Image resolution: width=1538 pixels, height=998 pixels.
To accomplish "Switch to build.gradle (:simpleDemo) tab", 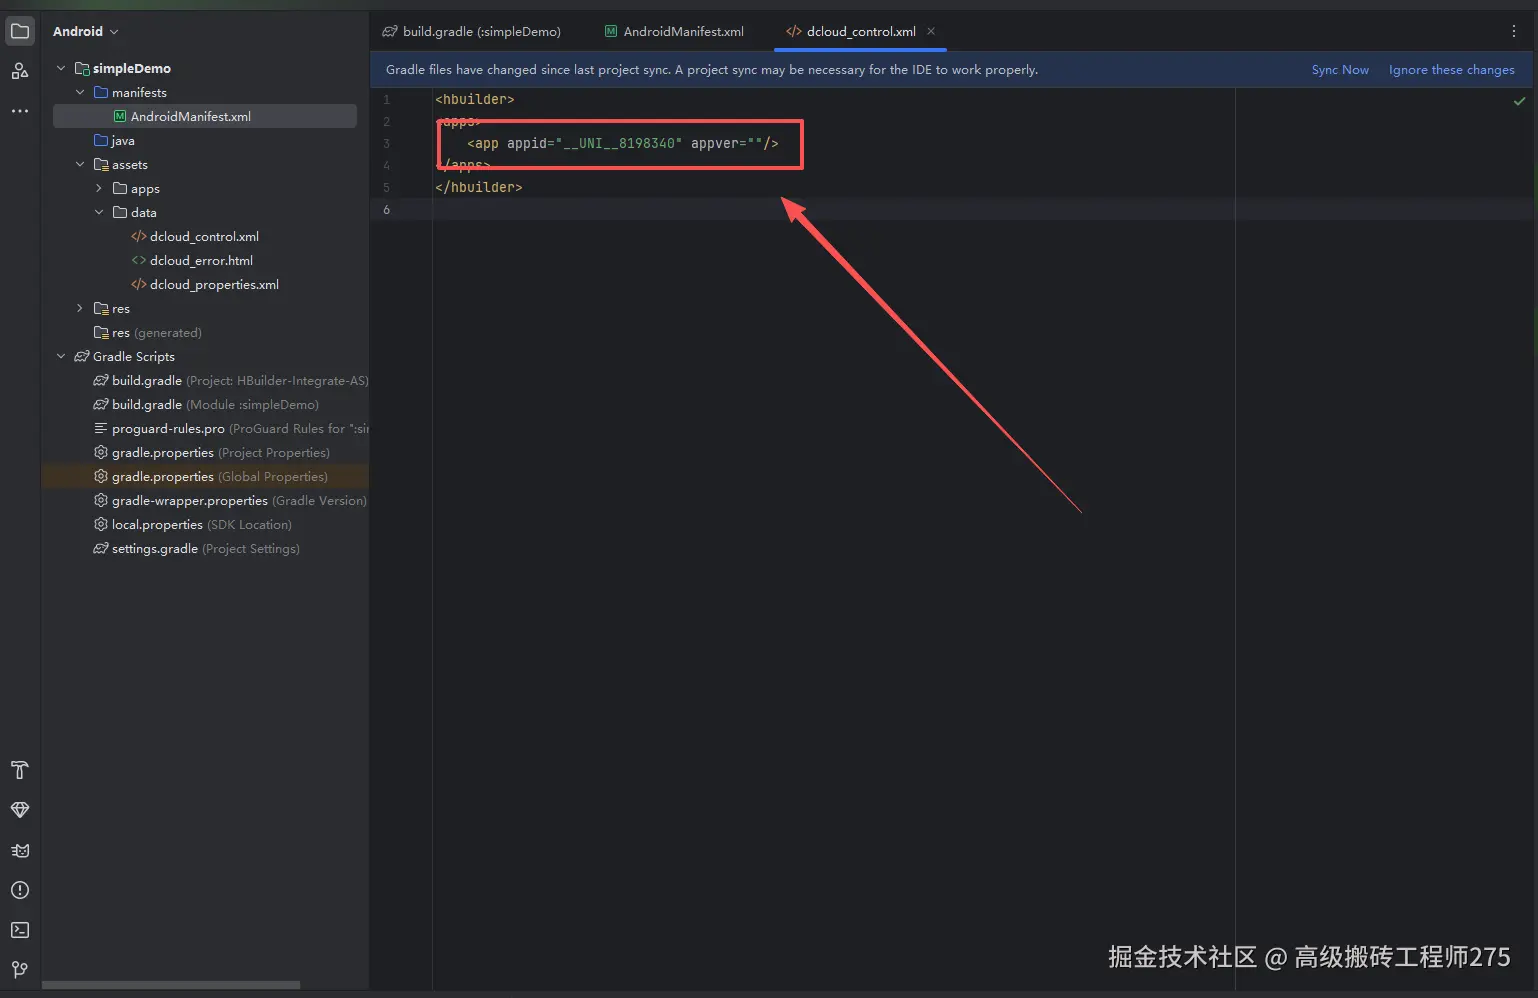I will click(472, 31).
